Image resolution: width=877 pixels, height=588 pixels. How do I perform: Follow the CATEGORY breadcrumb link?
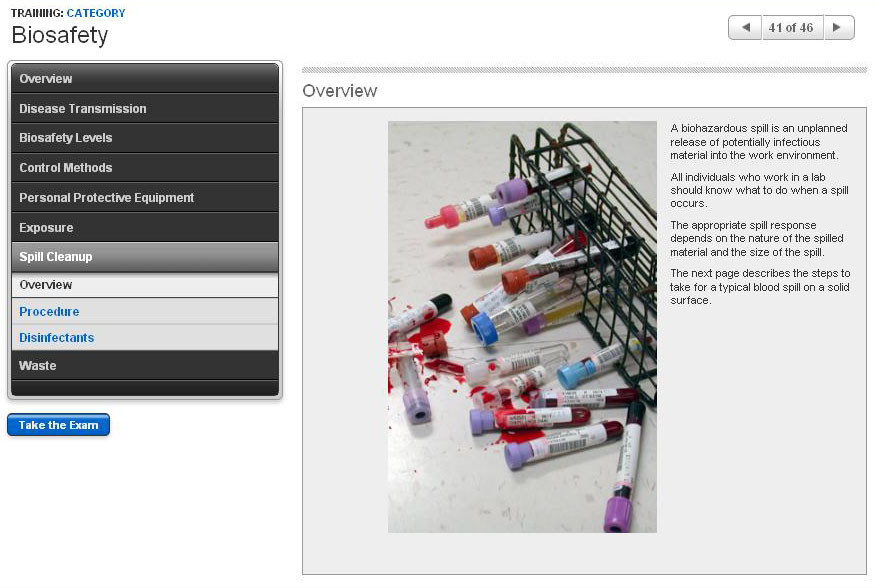[96, 13]
